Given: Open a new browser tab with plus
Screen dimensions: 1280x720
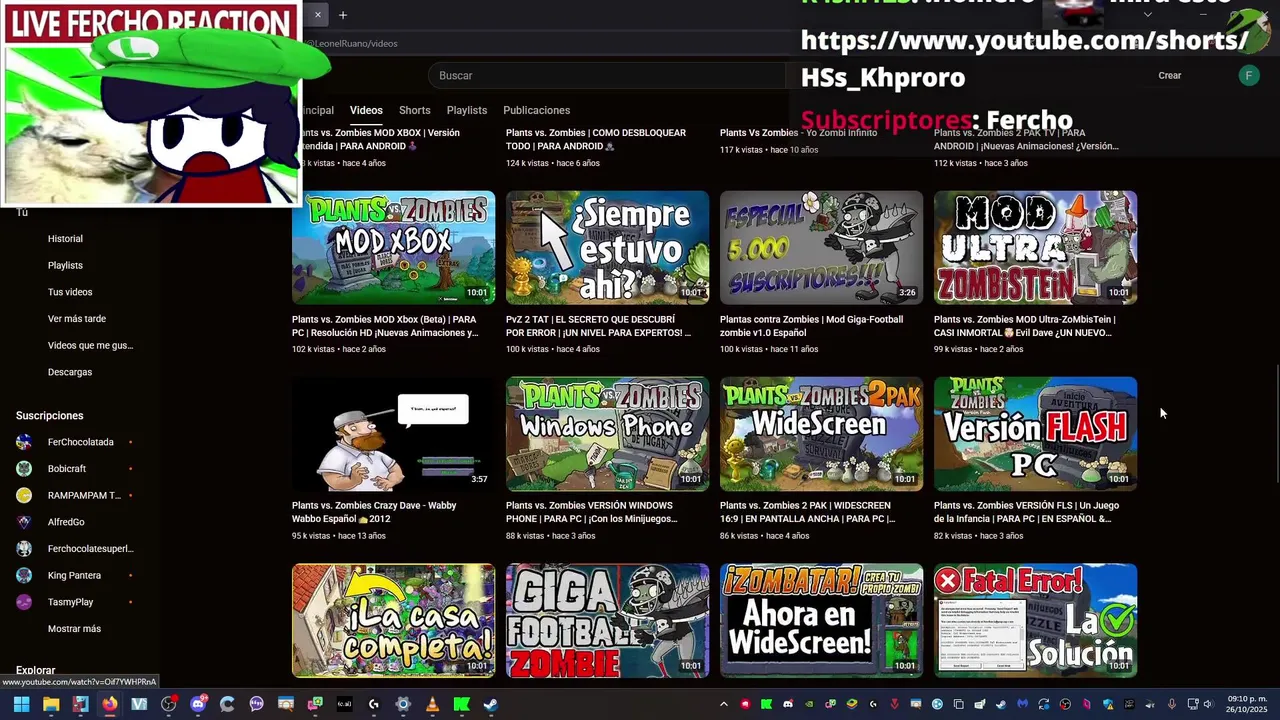Looking at the screenshot, I should click(342, 15).
